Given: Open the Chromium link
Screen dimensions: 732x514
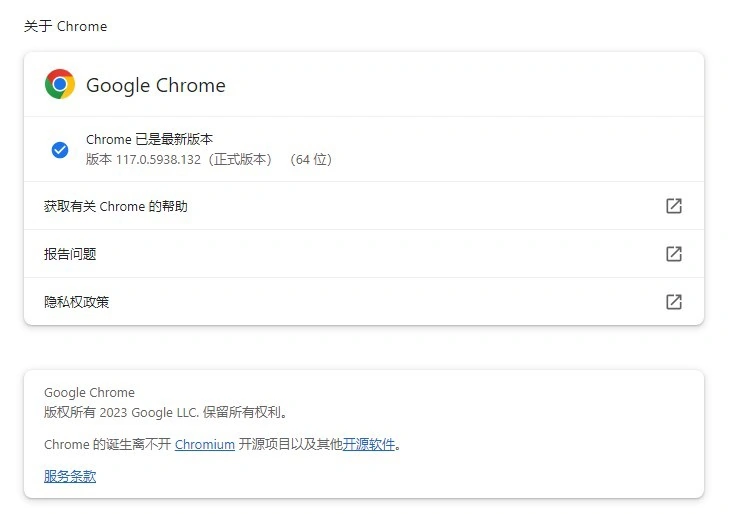Looking at the screenshot, I should coord(205,444).
